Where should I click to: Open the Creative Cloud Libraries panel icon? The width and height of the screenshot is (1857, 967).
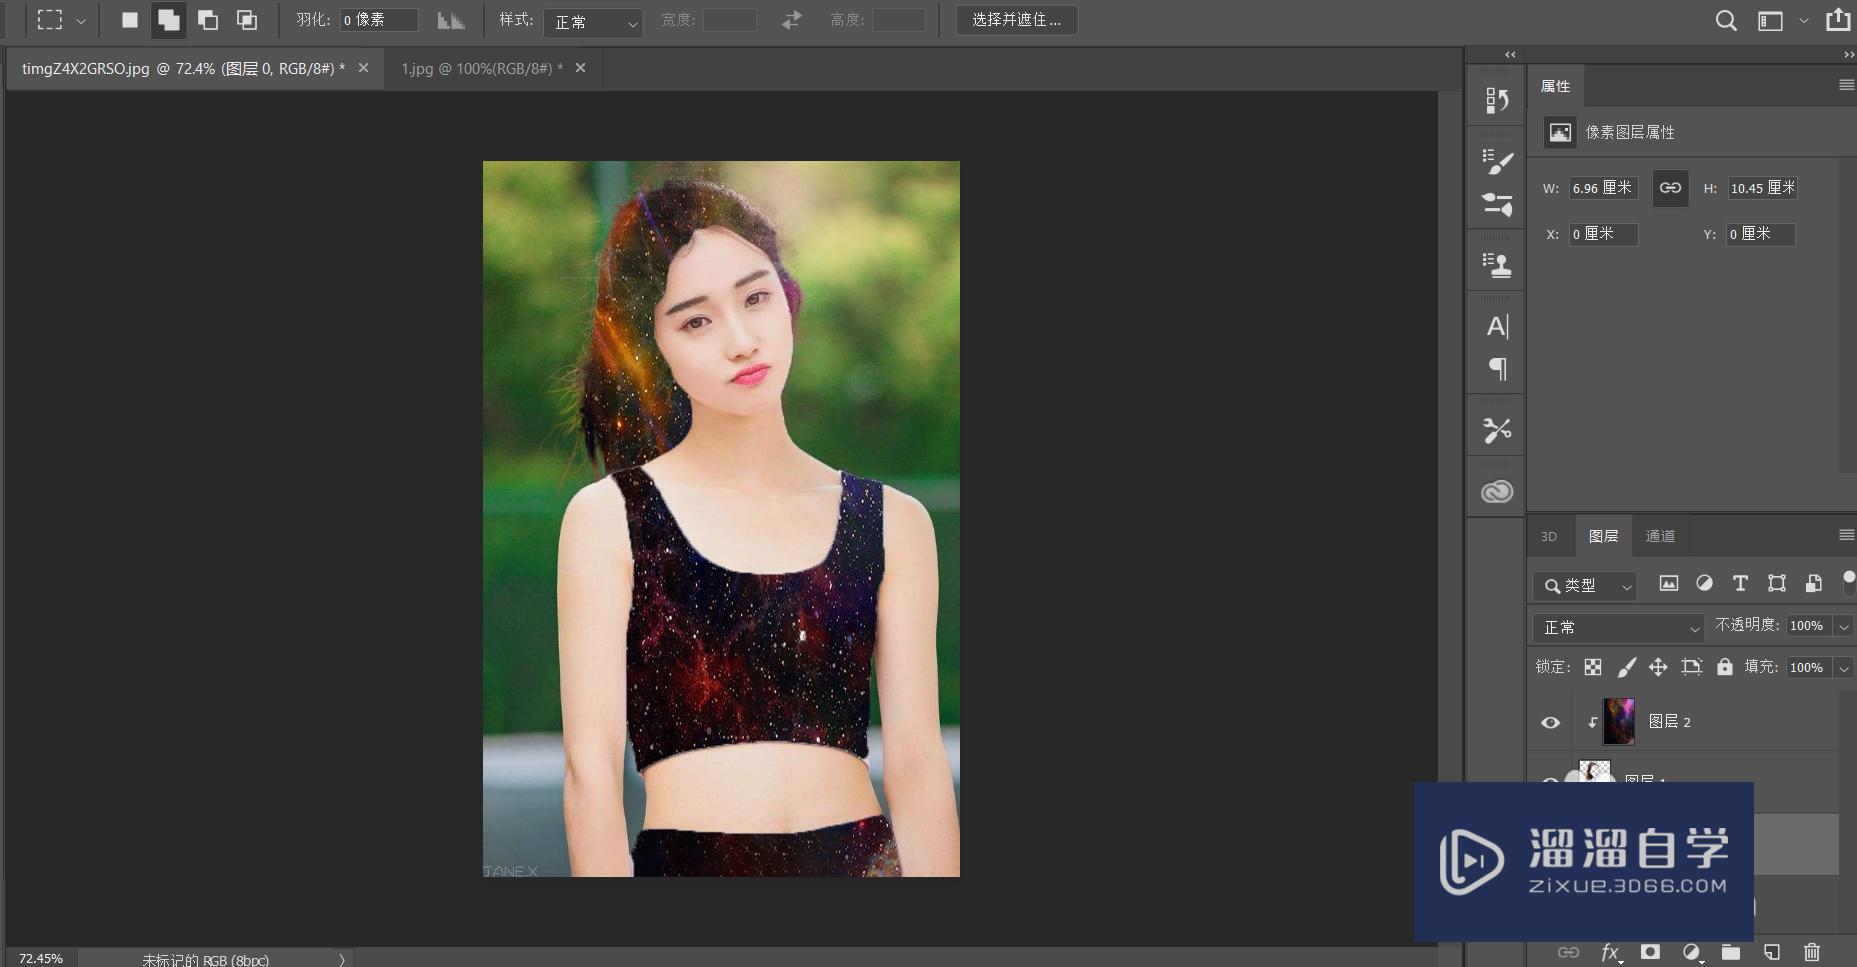coord(1496,491)
